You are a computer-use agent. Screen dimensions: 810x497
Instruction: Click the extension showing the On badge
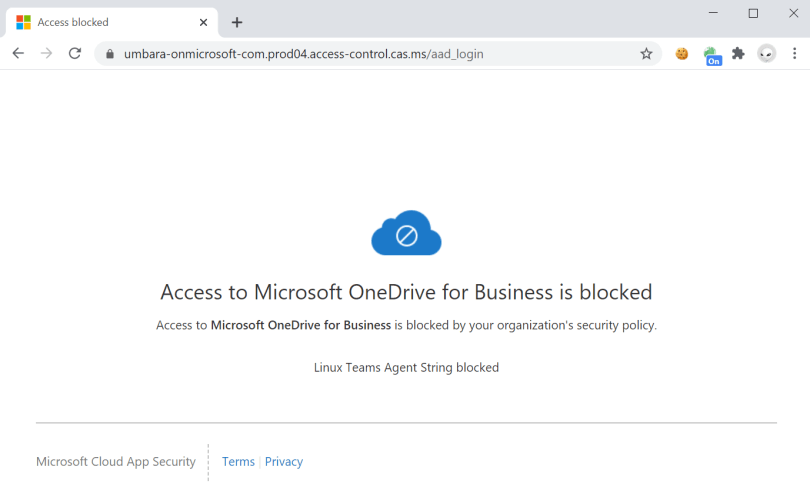[x=711, y=55]
